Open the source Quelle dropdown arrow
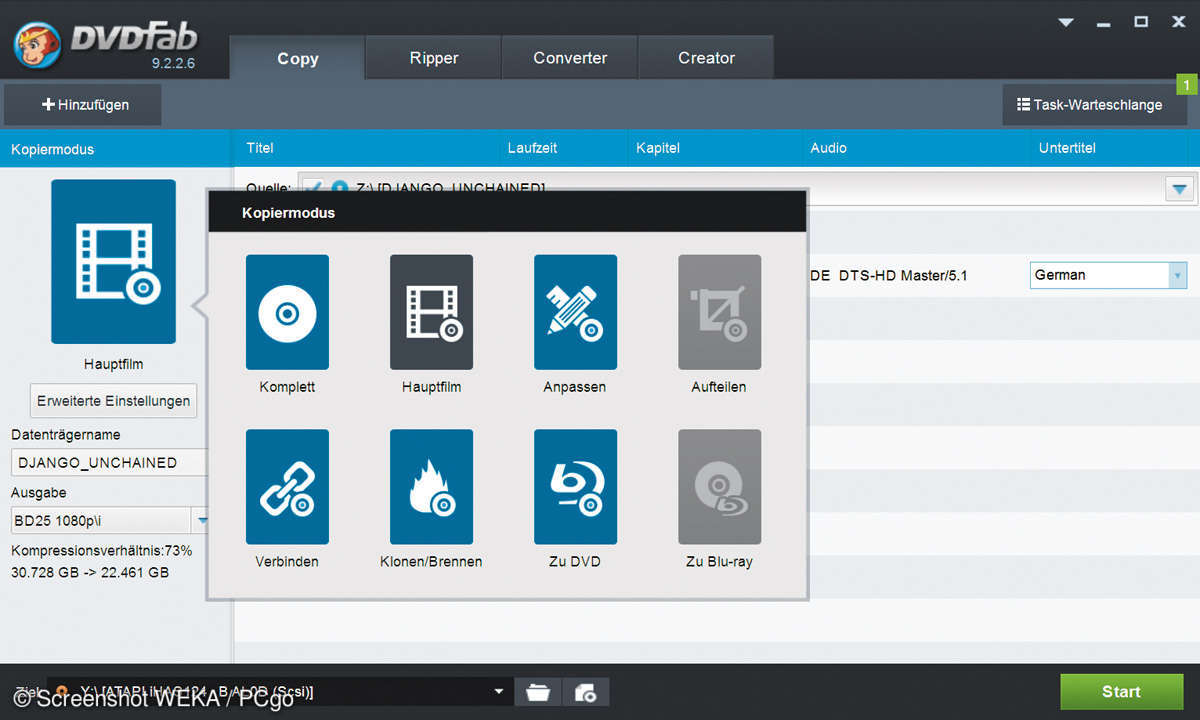Screen dimensions: 1200x720 click(1181, 188)
